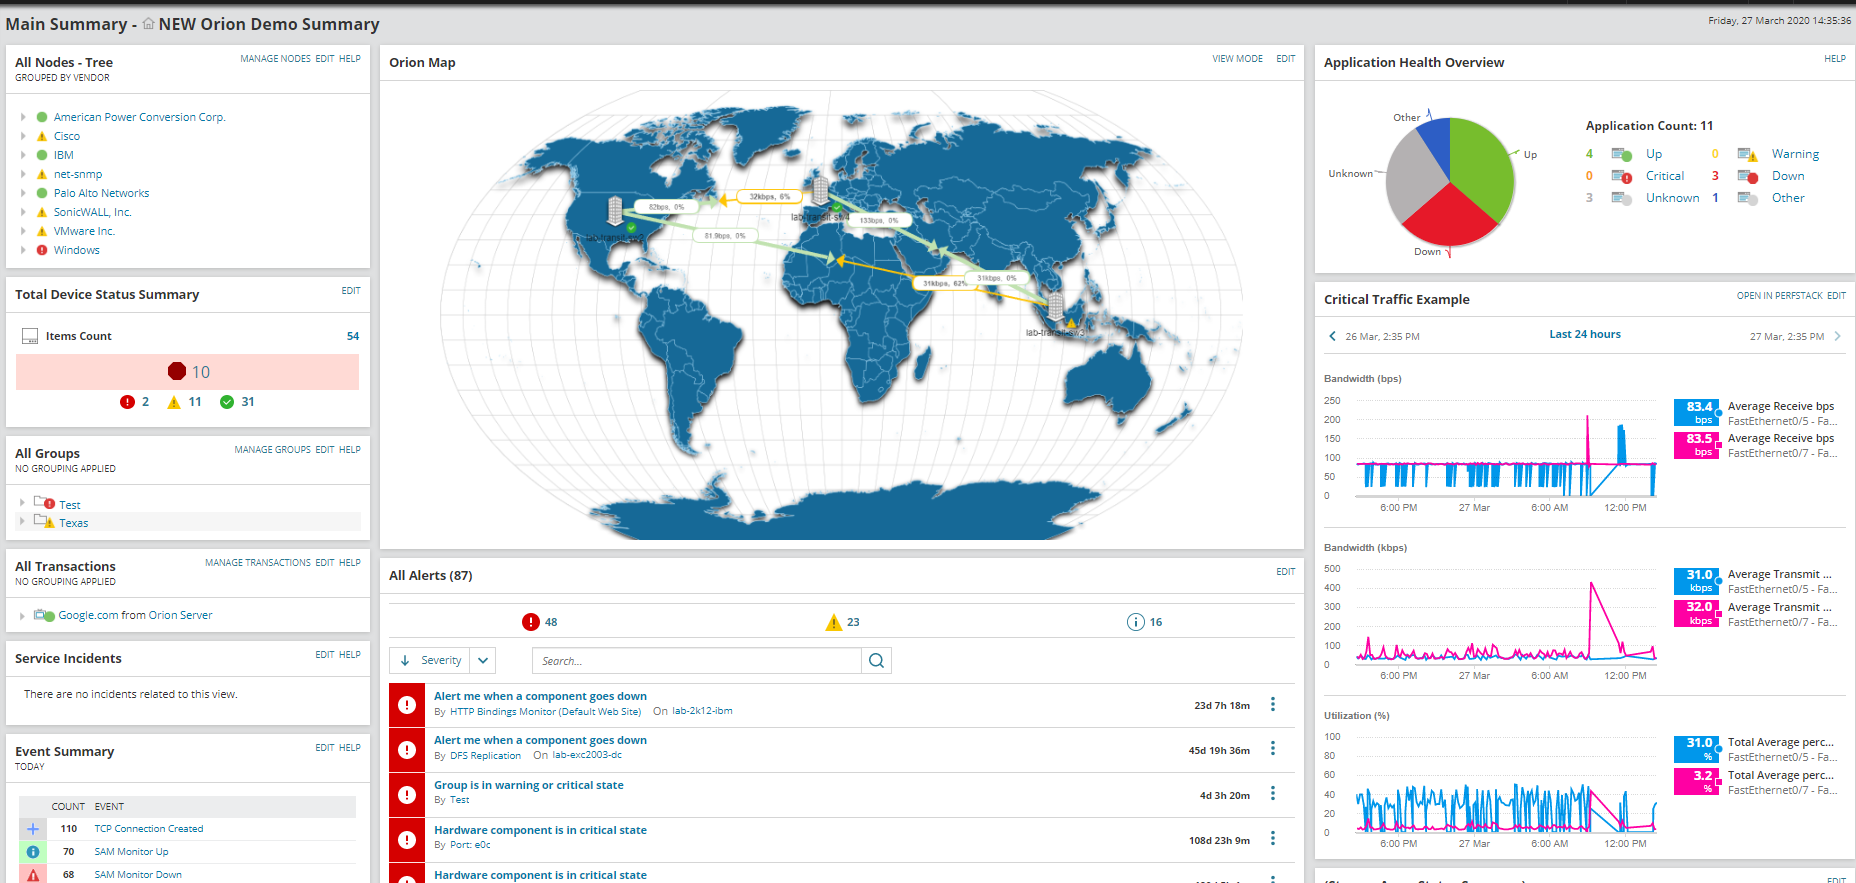This screenshot has height=883, width=1856.
Task: Click the Warning application status icon
Action: (1748, 154)
